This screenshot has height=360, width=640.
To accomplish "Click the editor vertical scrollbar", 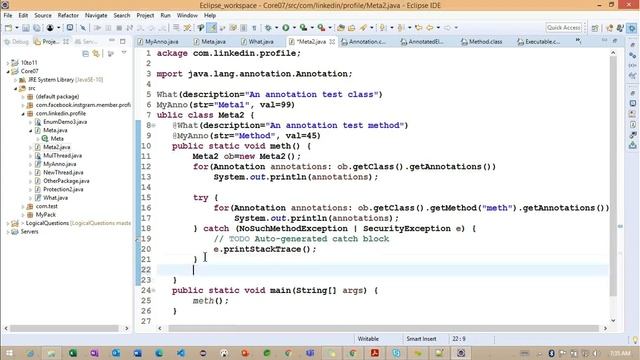I will pyautogui.click(x=613, y=176).
